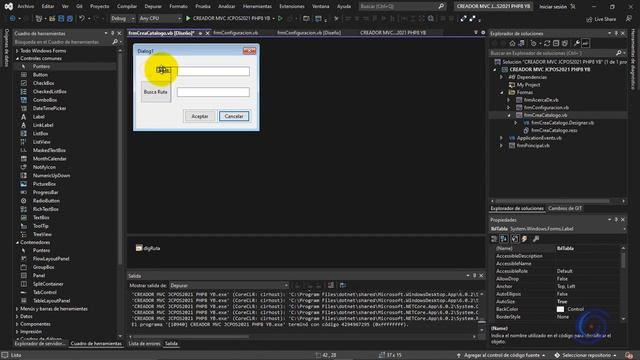This screenshot has height=360, width=640.
Task: Choose ComboBox control from toolbox
Action: point(45,100)
